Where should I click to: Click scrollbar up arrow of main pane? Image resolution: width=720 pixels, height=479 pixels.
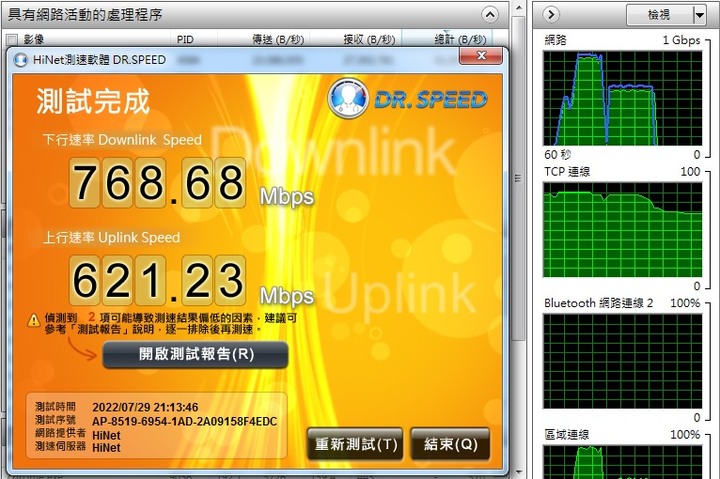click(x=518, y=7)
